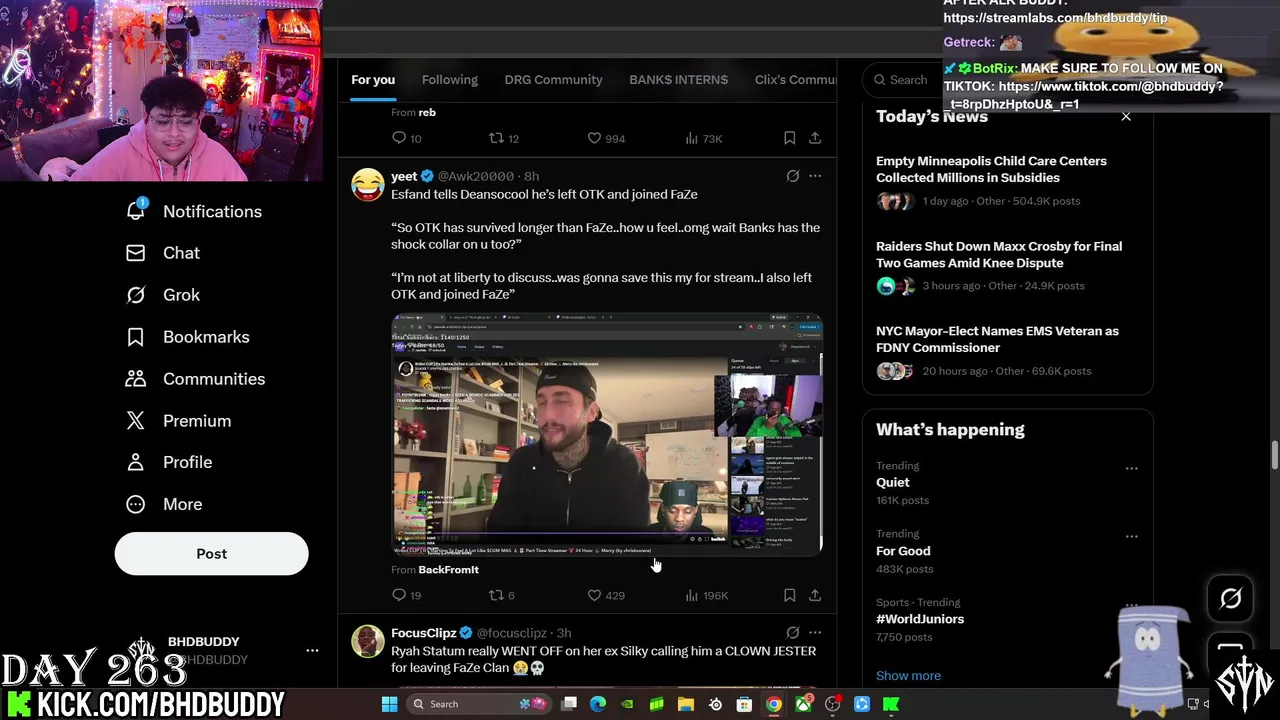Open @Awk20000 handle link
This screenshot has width=1280, height=720.
(475, 176)
